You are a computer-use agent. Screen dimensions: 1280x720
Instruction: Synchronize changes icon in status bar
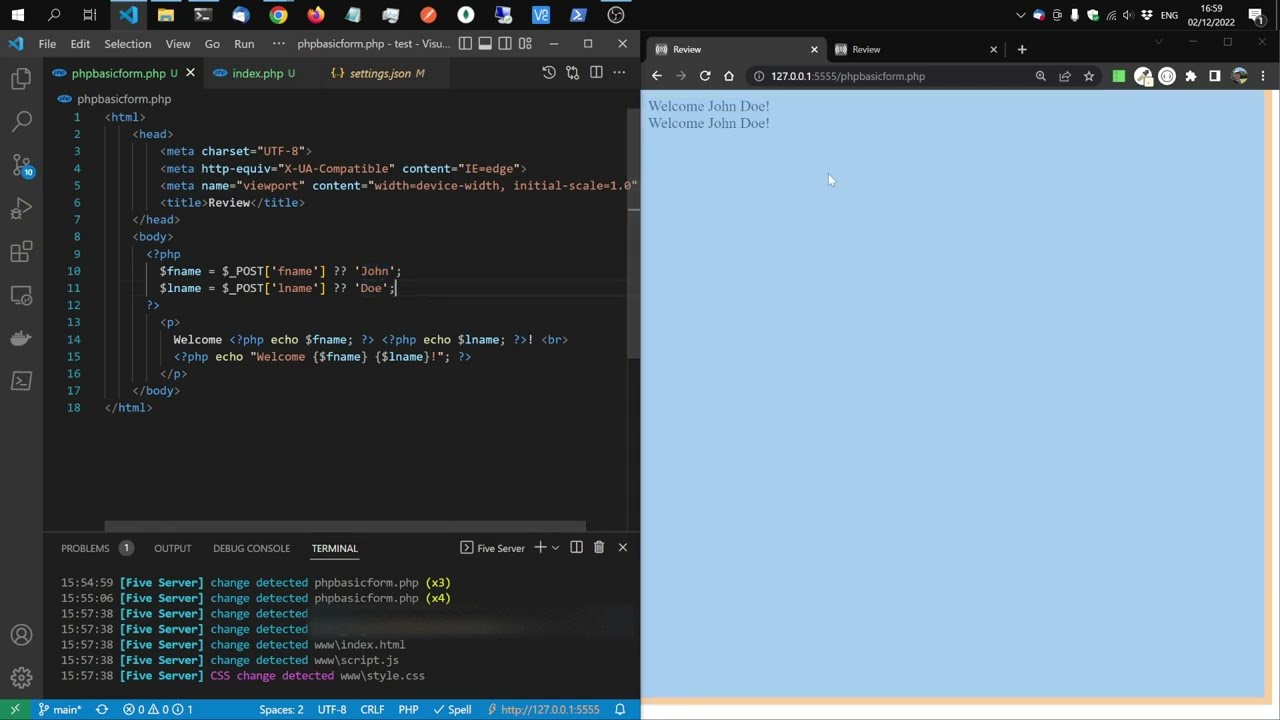[102, 709]
